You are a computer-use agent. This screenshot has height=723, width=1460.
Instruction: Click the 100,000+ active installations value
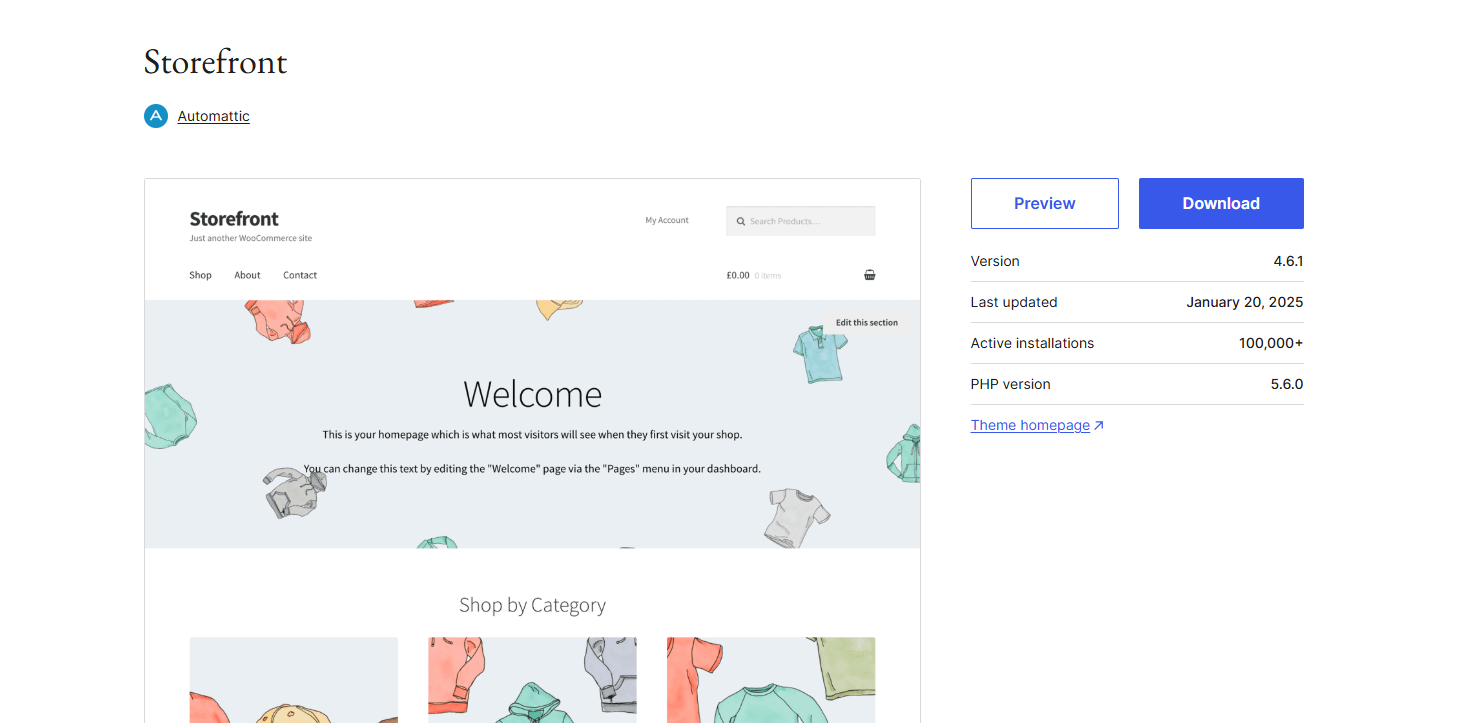pos(1271,343)
